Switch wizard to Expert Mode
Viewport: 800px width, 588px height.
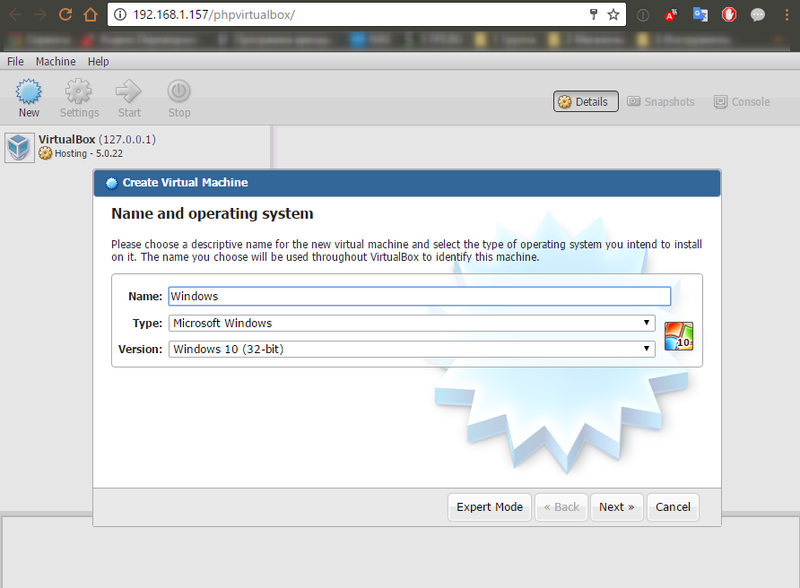point(489,507)
